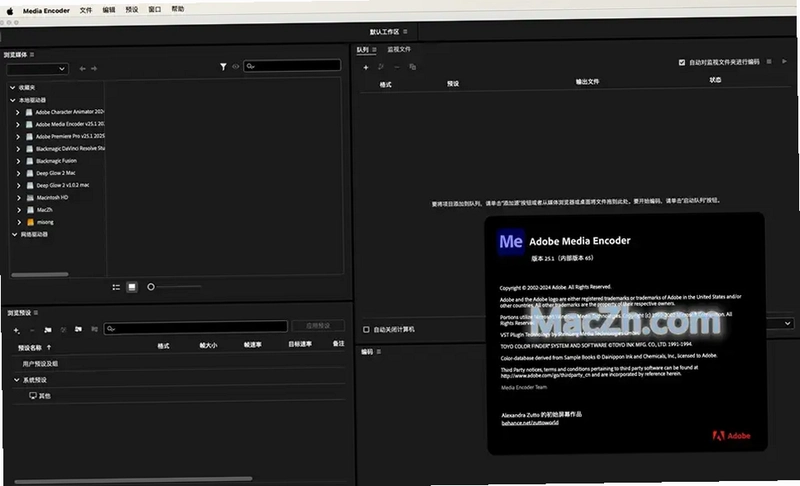Viewport: 800px width, 486px height.
Task: Click the back arrow in media browser
Action: (x=82, y=68)
